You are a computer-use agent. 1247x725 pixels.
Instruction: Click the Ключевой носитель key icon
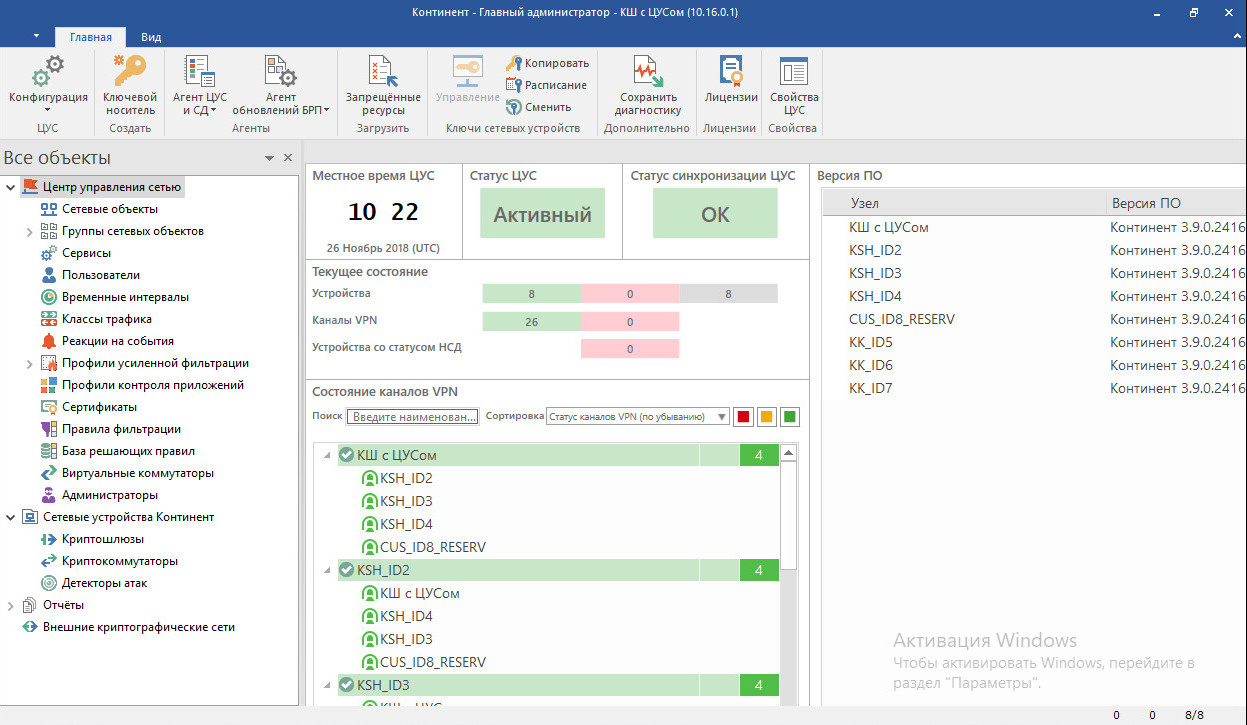click(x=130, y=73)
